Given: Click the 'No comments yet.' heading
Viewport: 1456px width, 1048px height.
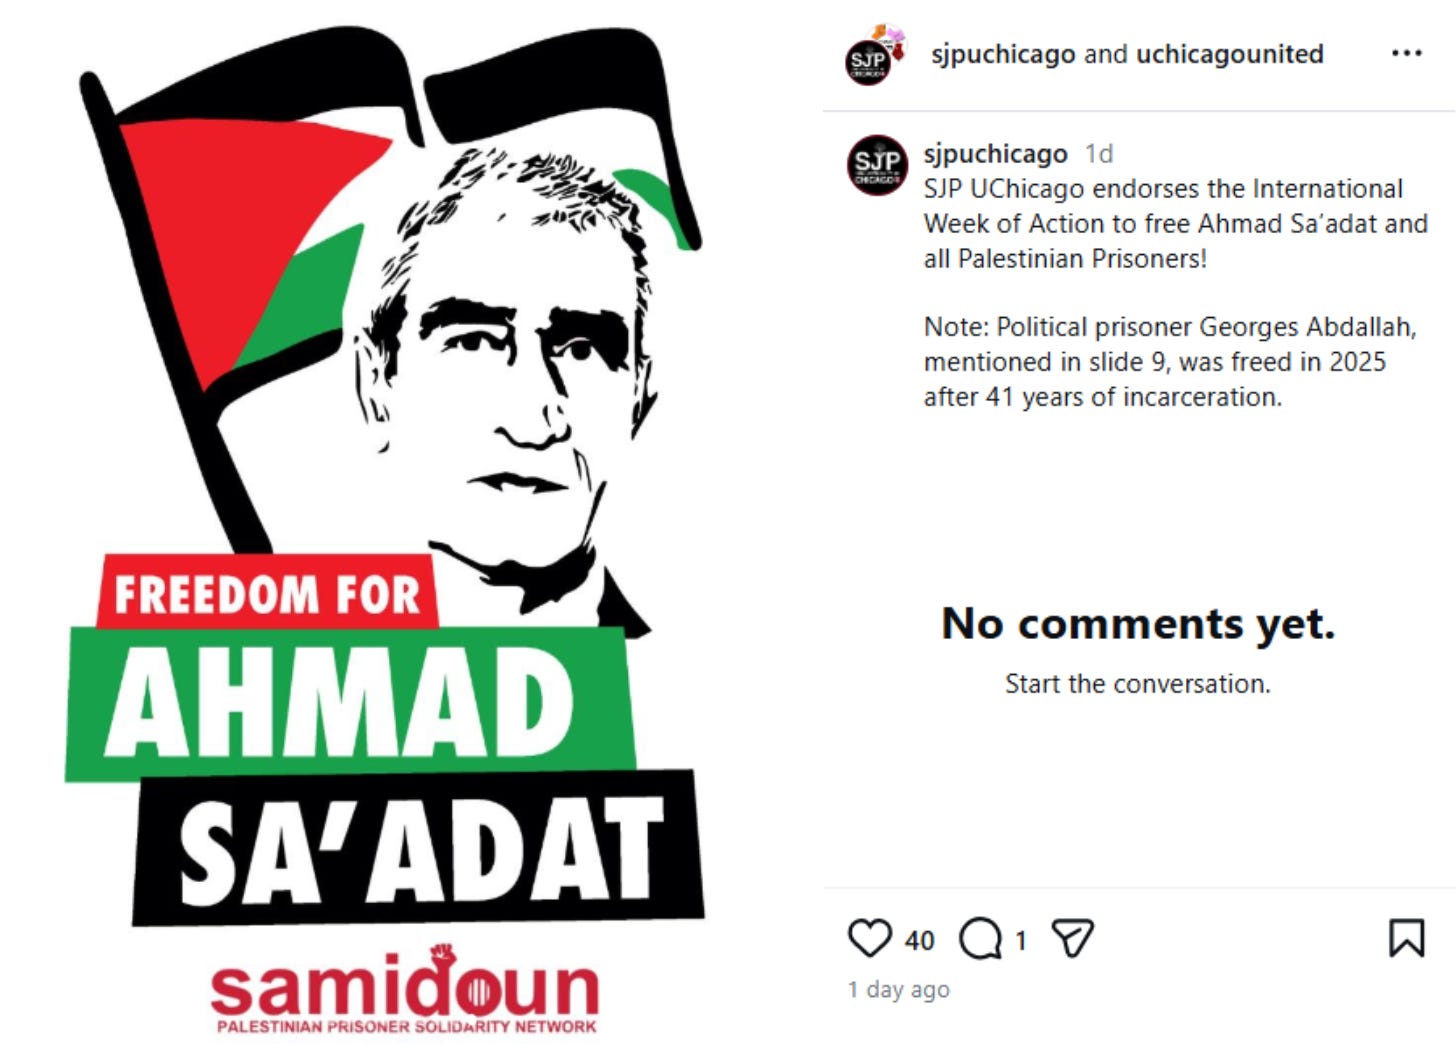Looking at the screenshot, I should click(1138, 624).
